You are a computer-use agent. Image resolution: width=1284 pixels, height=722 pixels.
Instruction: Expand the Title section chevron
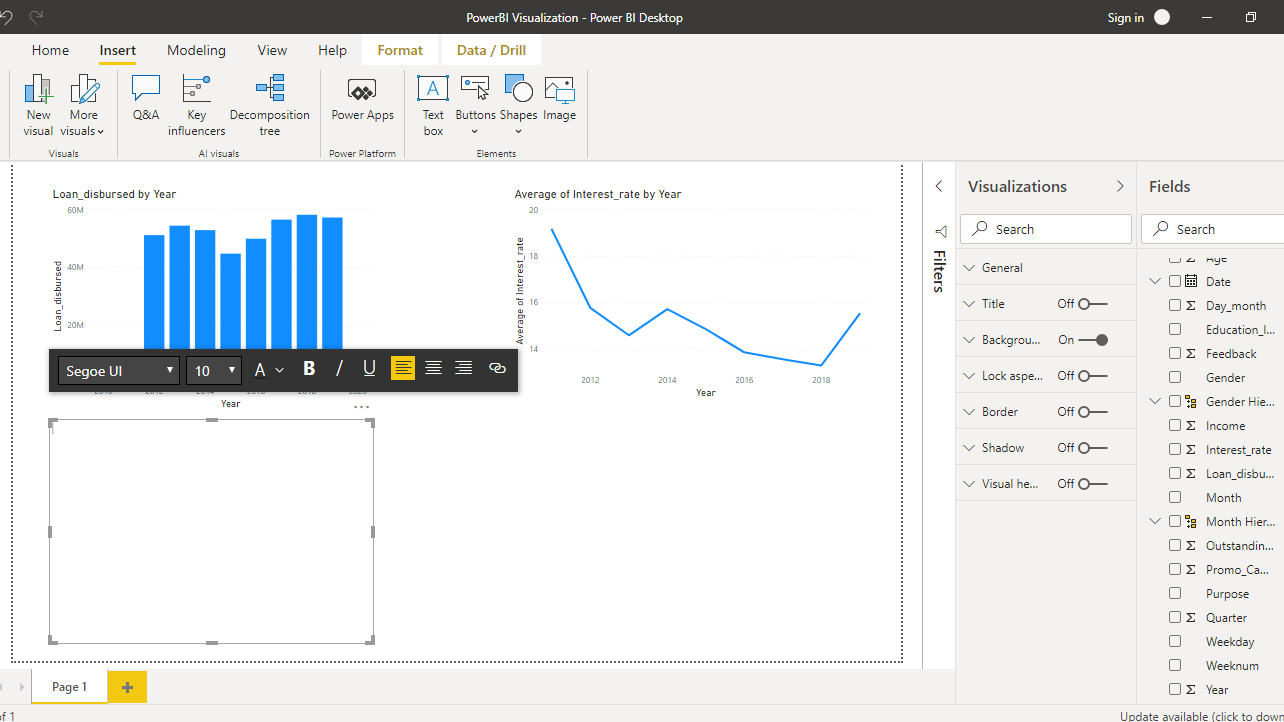click(x=968, y=304)
